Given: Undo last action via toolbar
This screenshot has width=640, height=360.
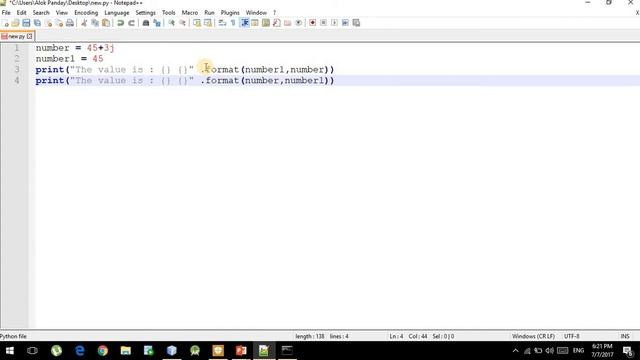Looking at the screenshot, I should 120,23.
